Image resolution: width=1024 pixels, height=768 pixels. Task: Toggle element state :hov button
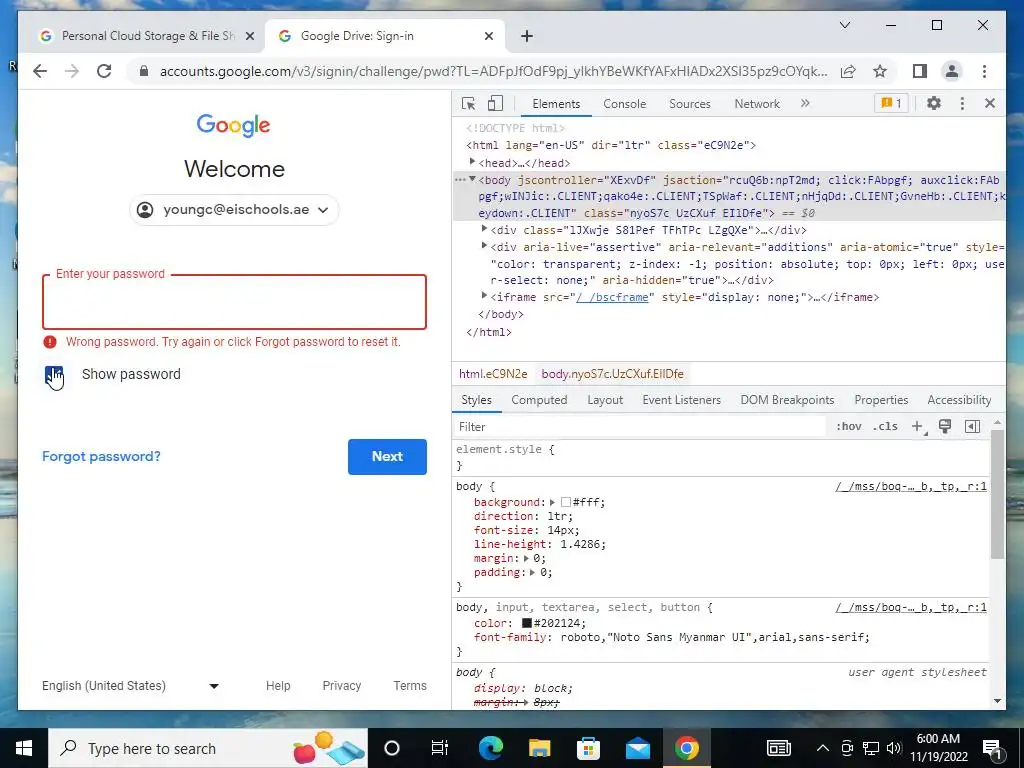click(848, 426)
